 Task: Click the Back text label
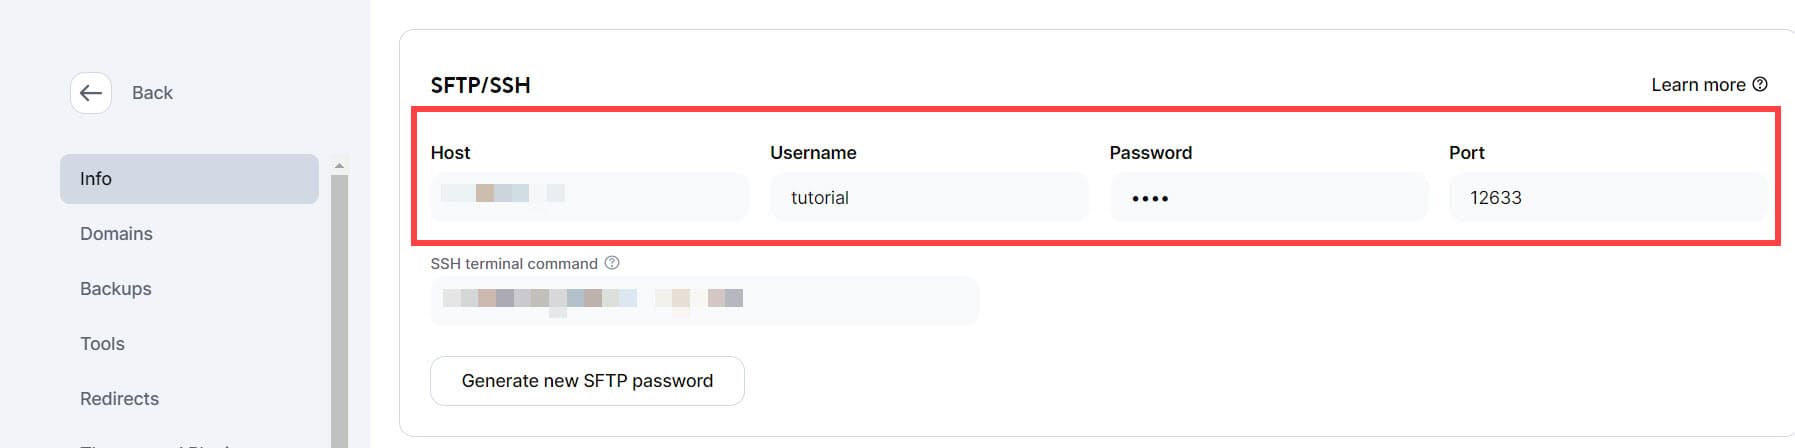point(152,93)
